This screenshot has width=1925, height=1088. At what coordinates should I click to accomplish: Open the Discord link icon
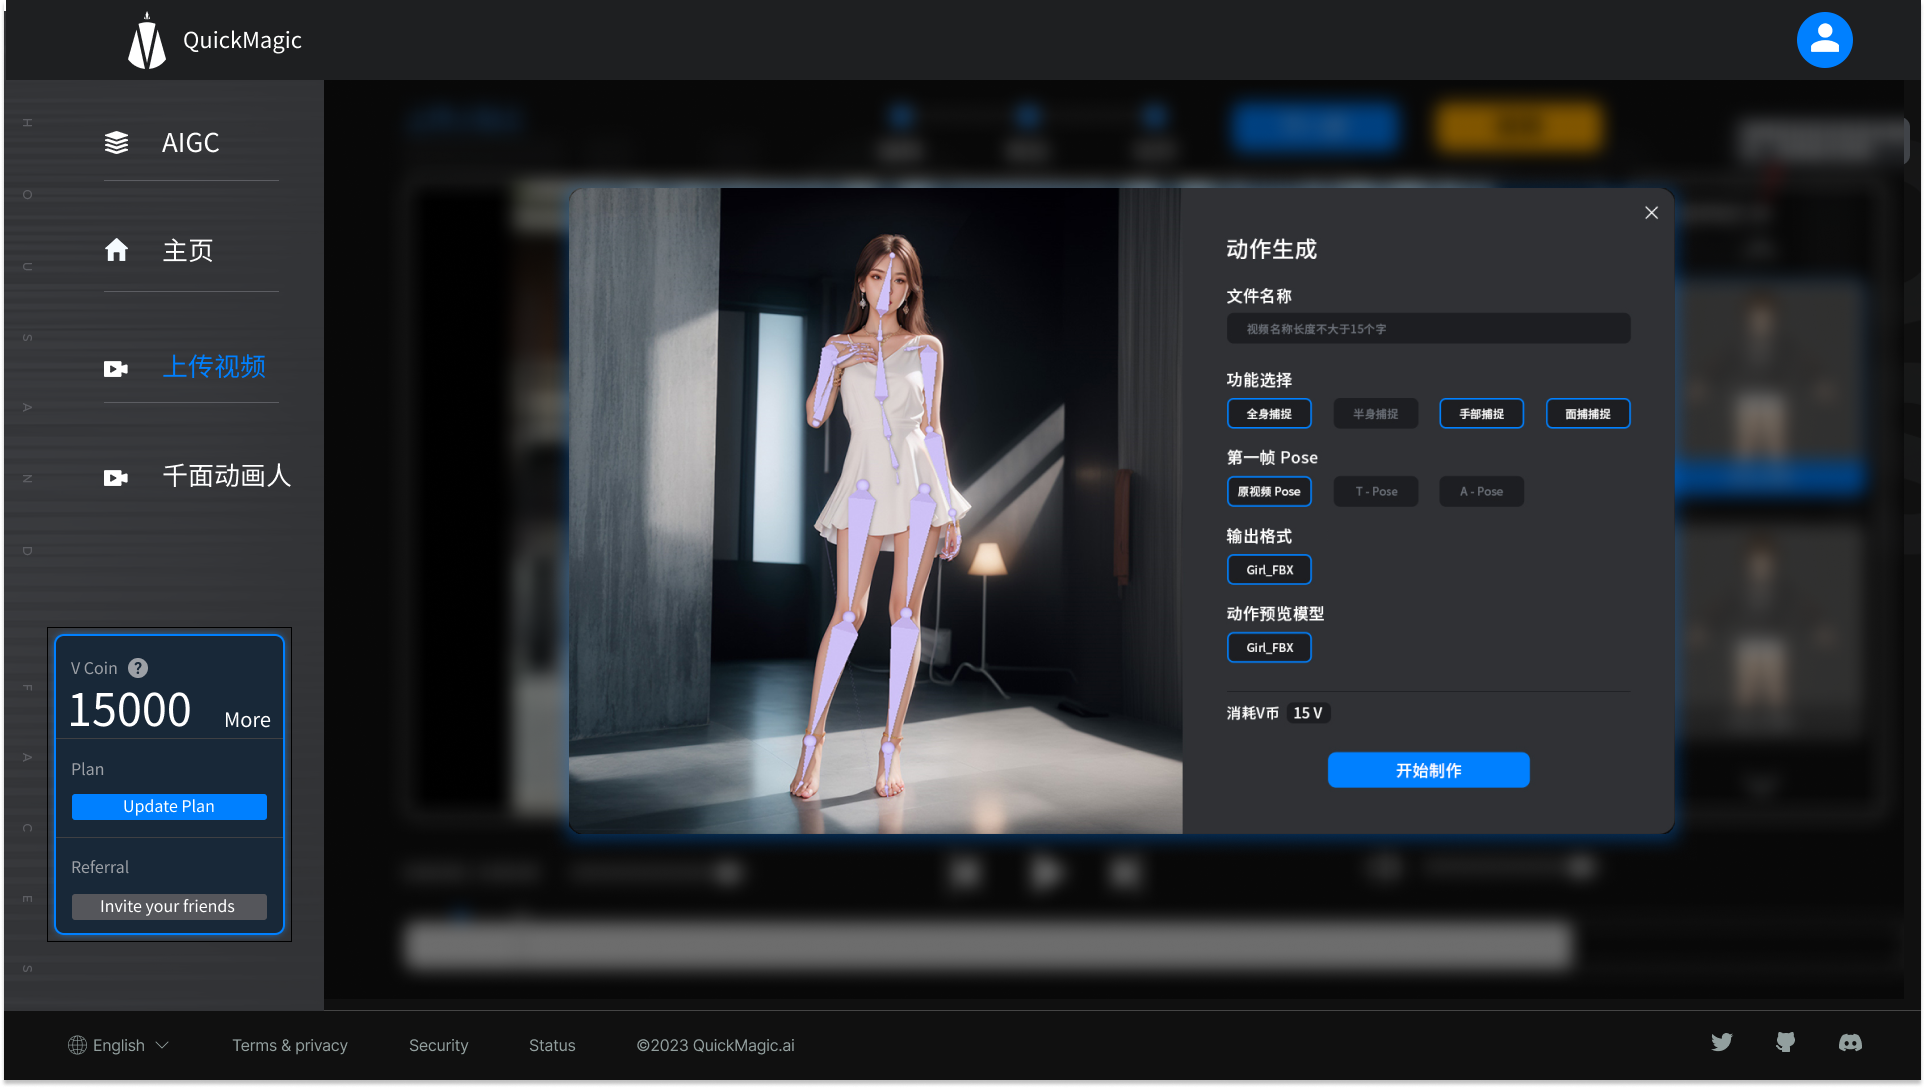1850,1043
